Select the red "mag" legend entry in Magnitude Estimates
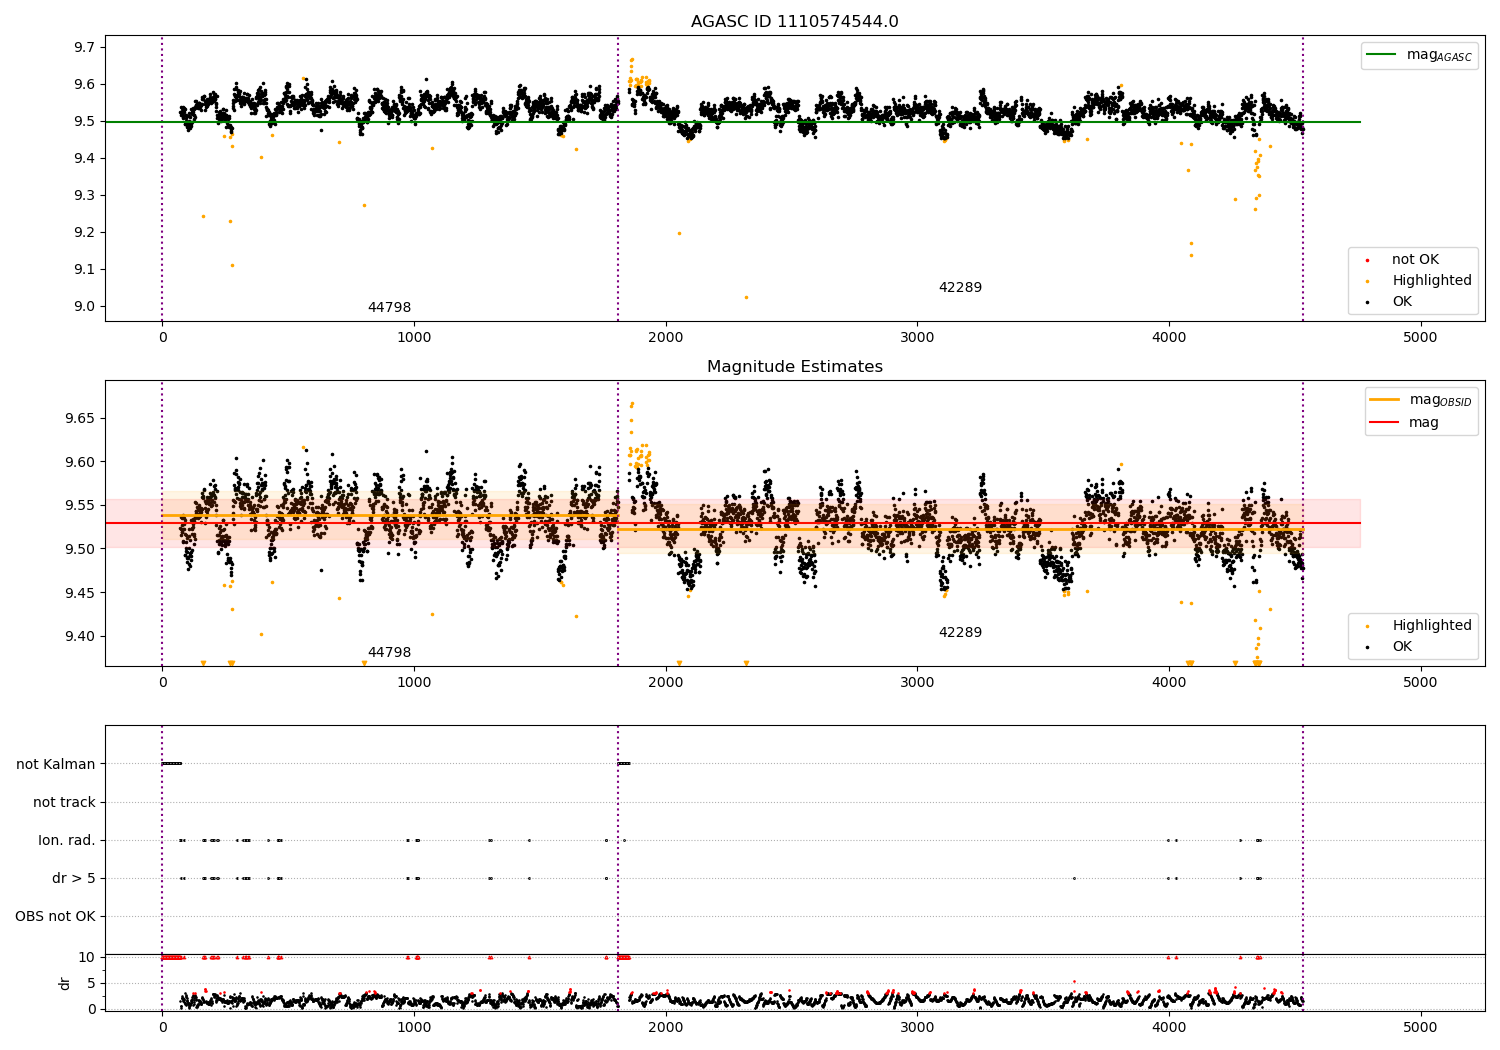This screenshot has height=1050, width=1500. pyautogui.click(x=1405, y=423)
